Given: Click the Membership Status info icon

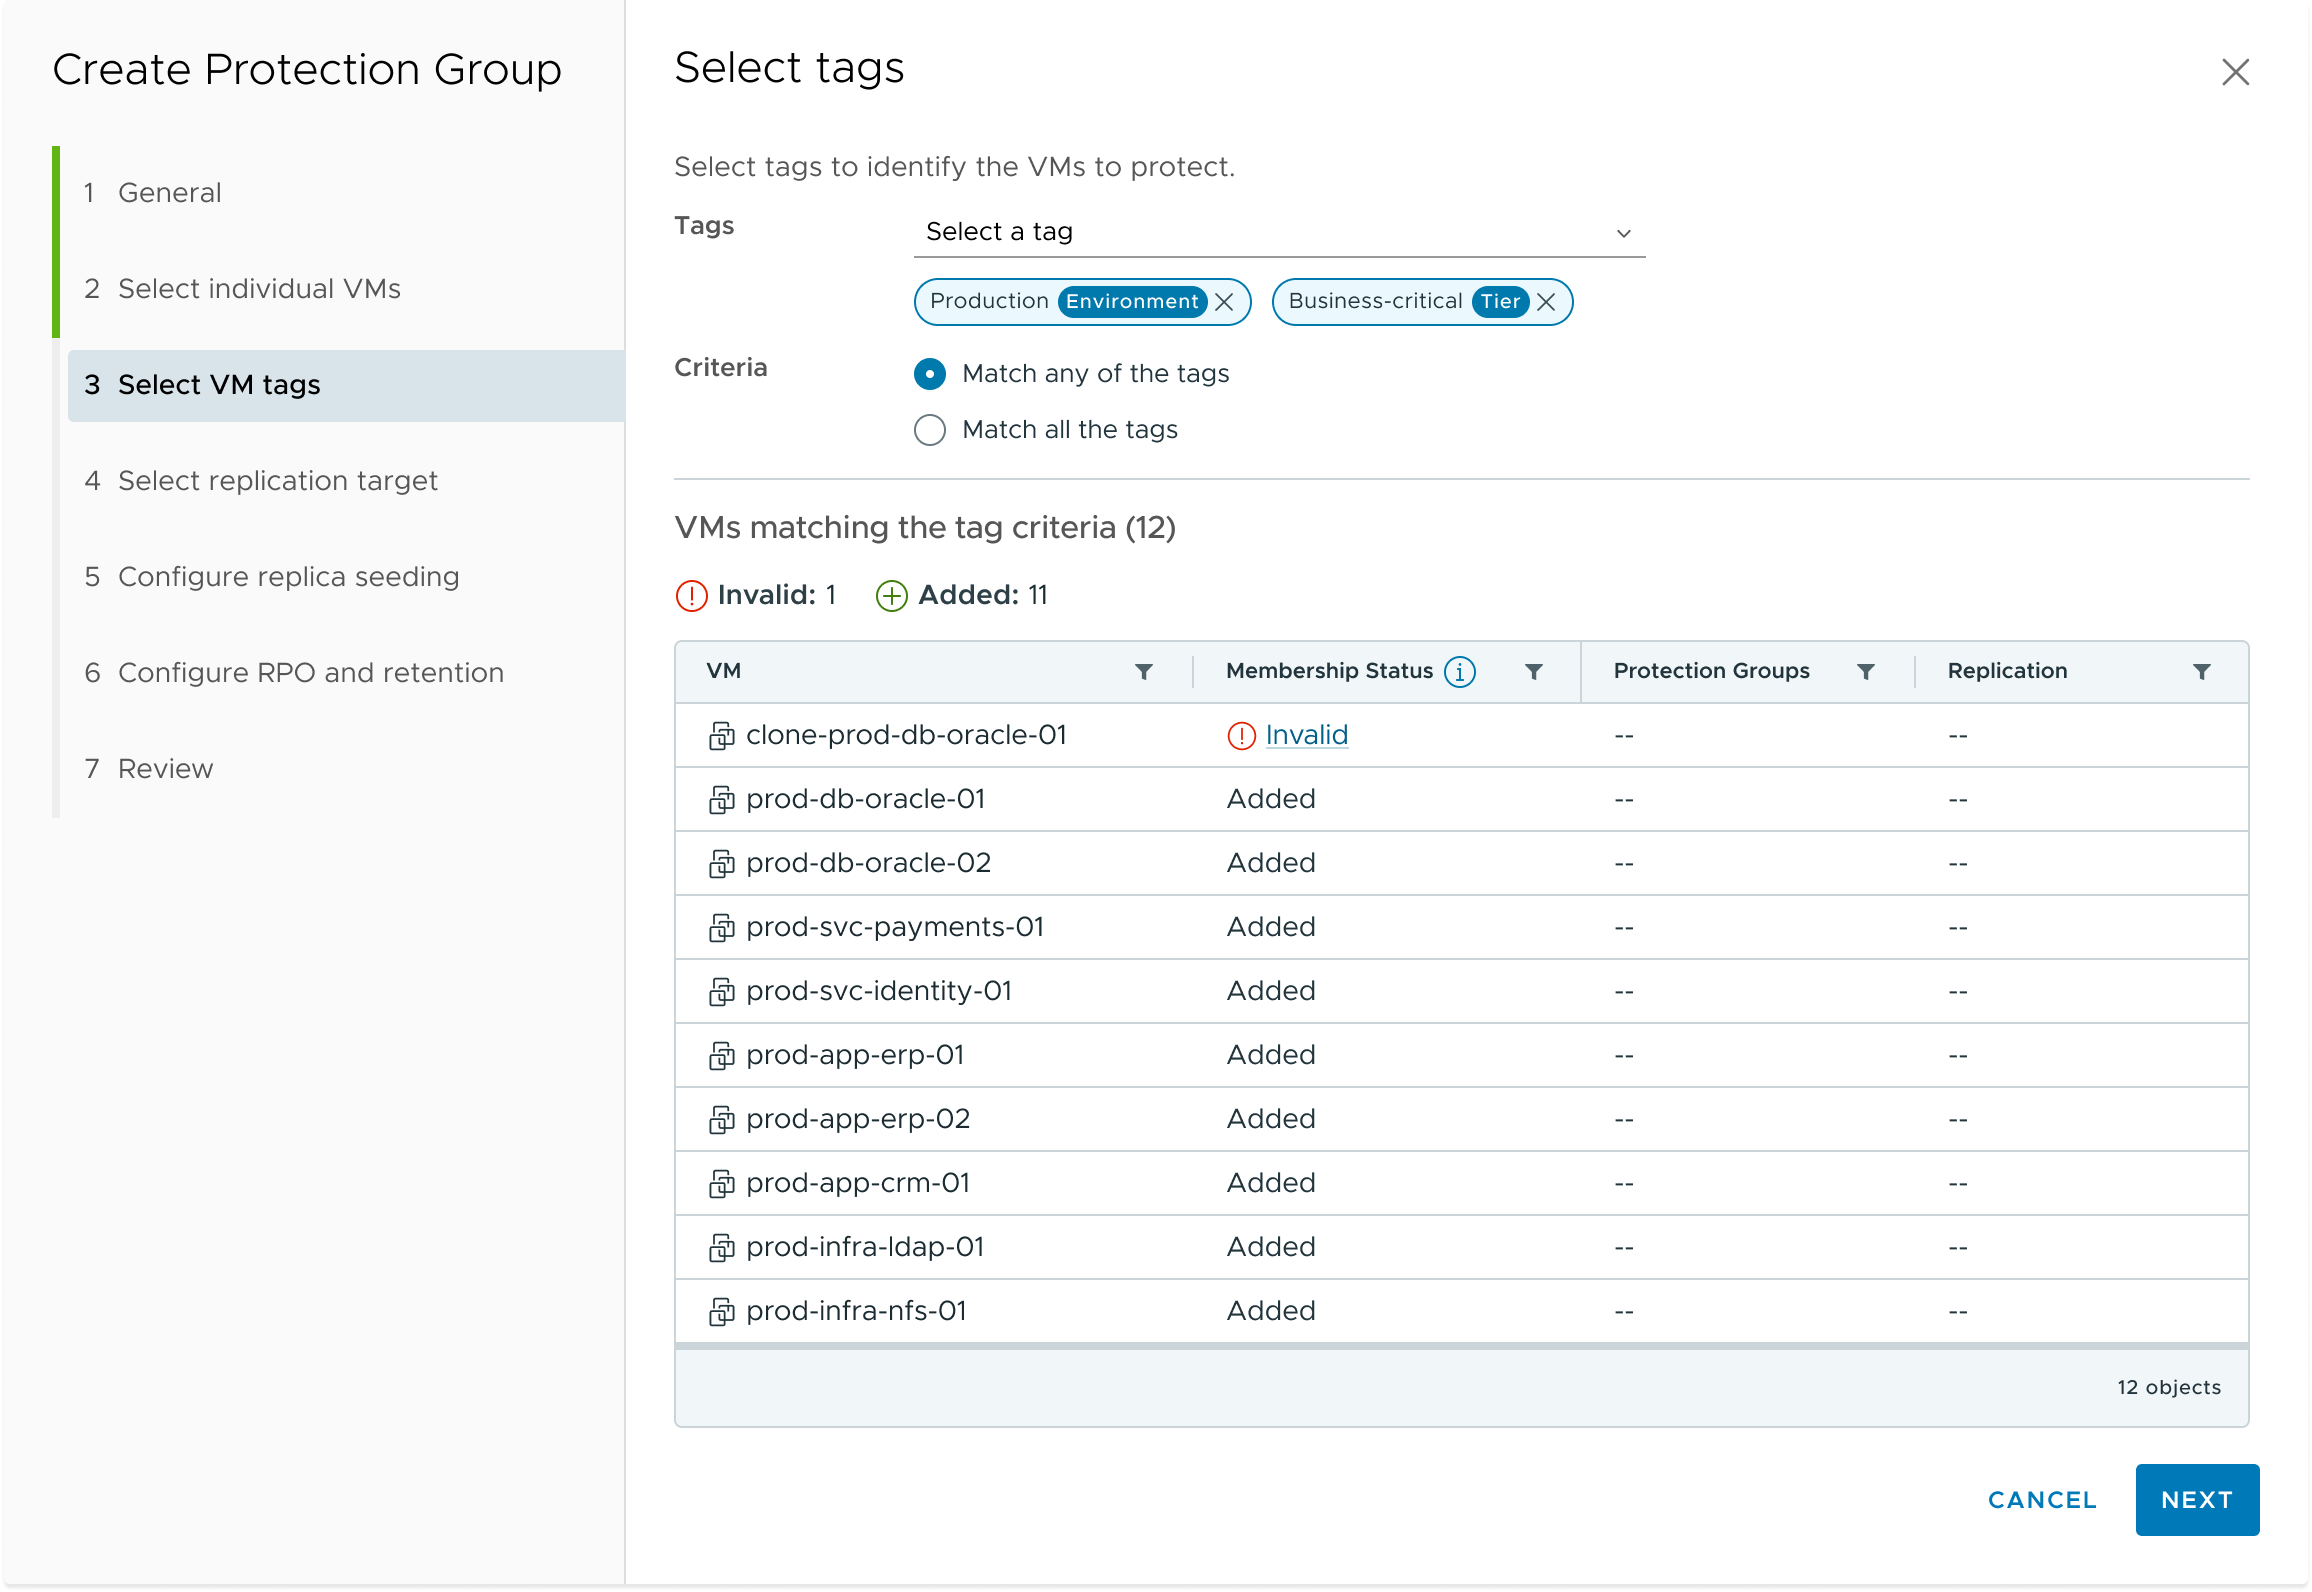Looking at the screenshot, I should 1459,671.
